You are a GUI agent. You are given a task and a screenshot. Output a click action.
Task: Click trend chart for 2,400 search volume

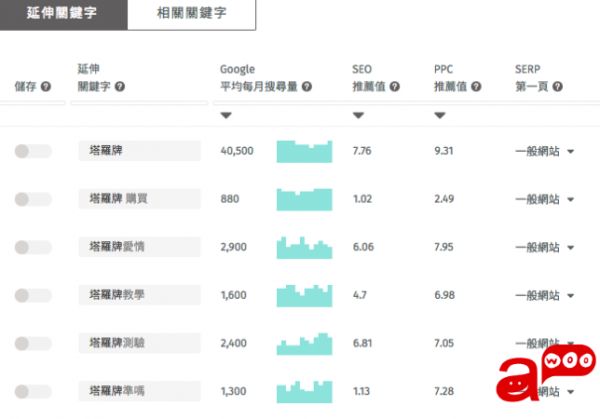(x=304, y=344)
